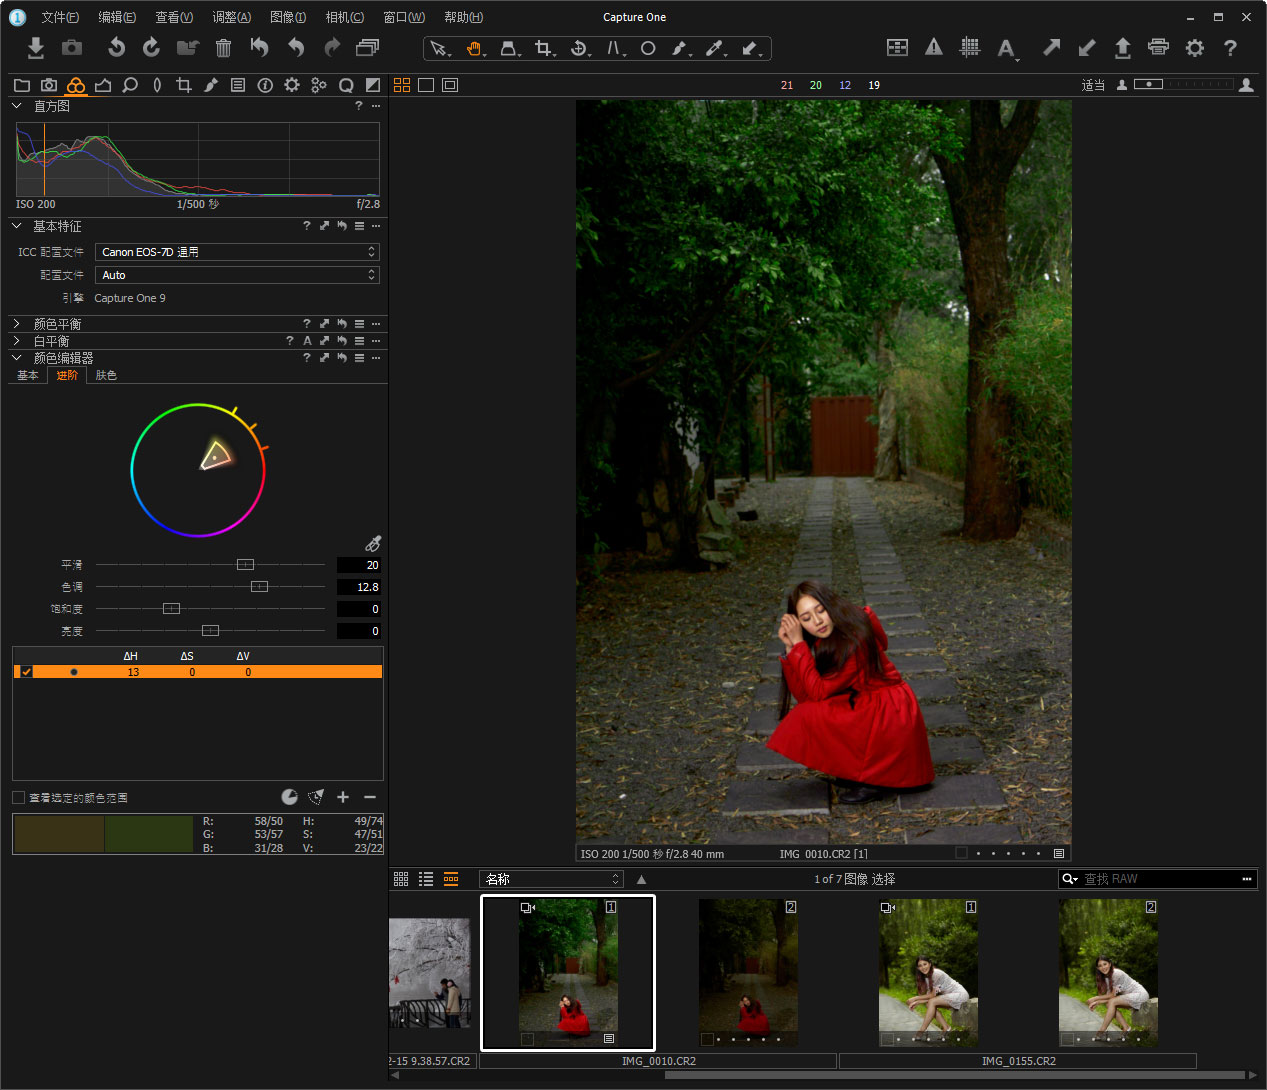1267x1090 pixels.
Task: Pick color with the eyedropper in color editor
Action: pyautogui.click(x=373, y=543)
